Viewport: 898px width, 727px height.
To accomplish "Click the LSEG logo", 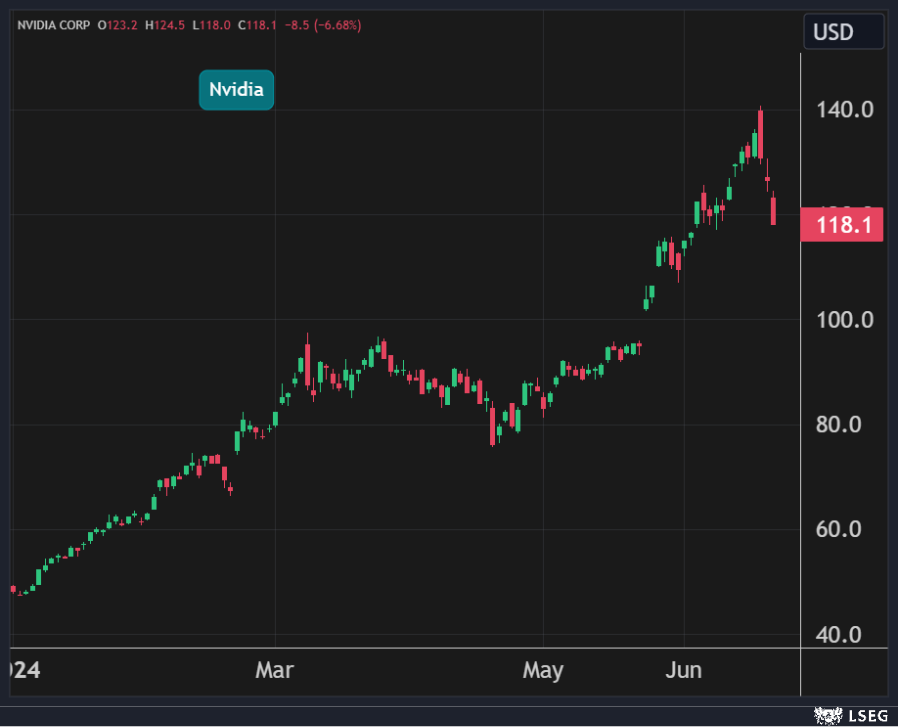I will 849,714.
